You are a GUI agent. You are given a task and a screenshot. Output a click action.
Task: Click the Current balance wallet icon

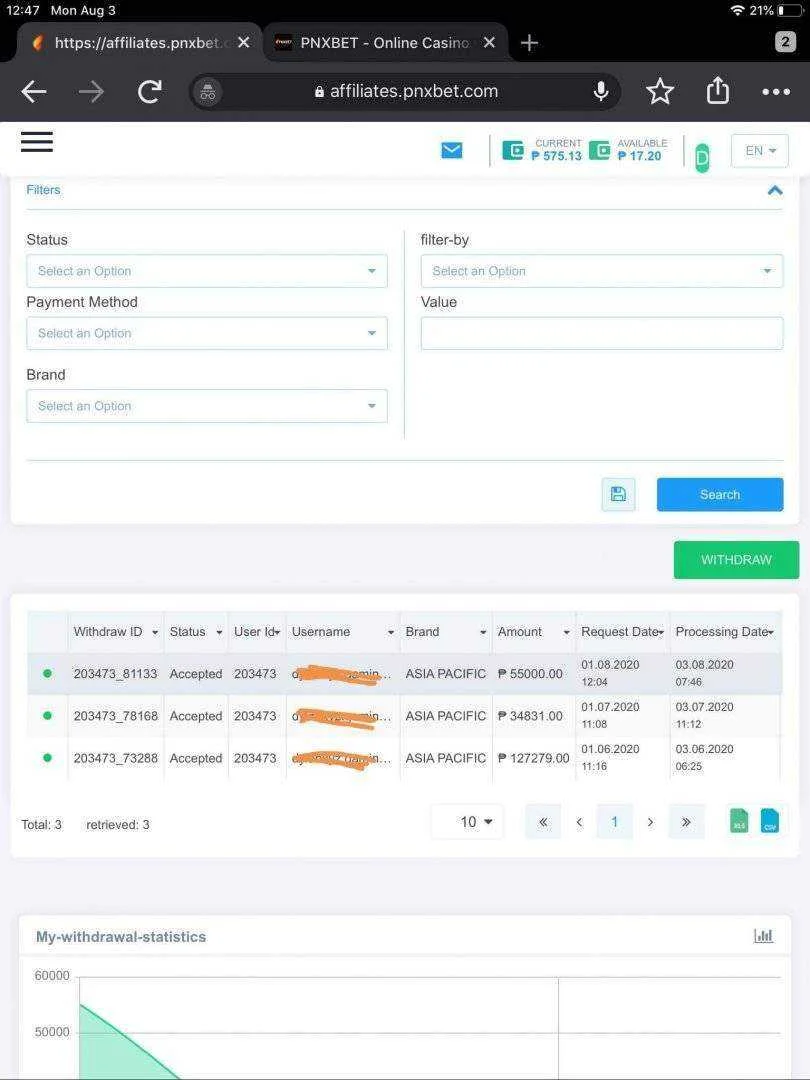[x=512, y=149]
